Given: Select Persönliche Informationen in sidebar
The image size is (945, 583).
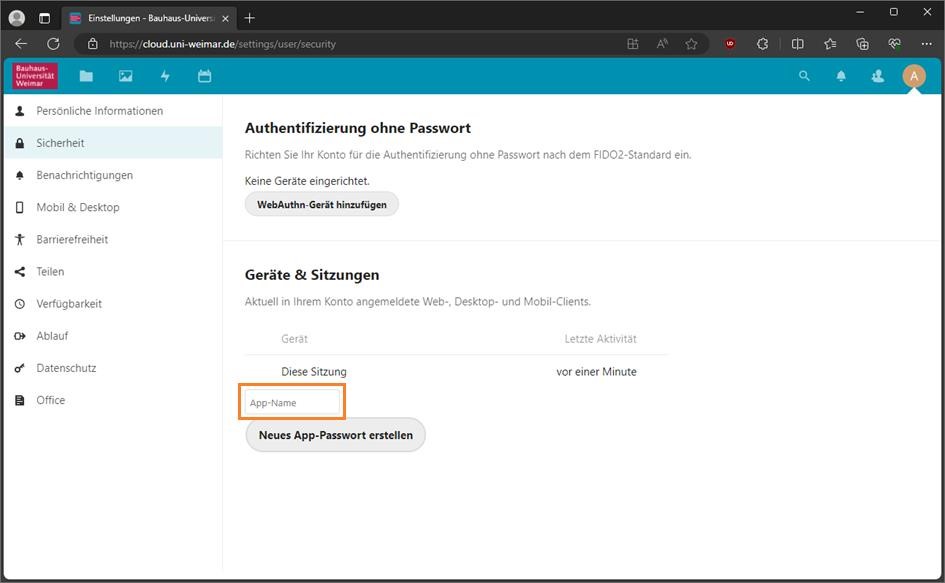Looking at the screenshot, I should click(x=99, y=111).
